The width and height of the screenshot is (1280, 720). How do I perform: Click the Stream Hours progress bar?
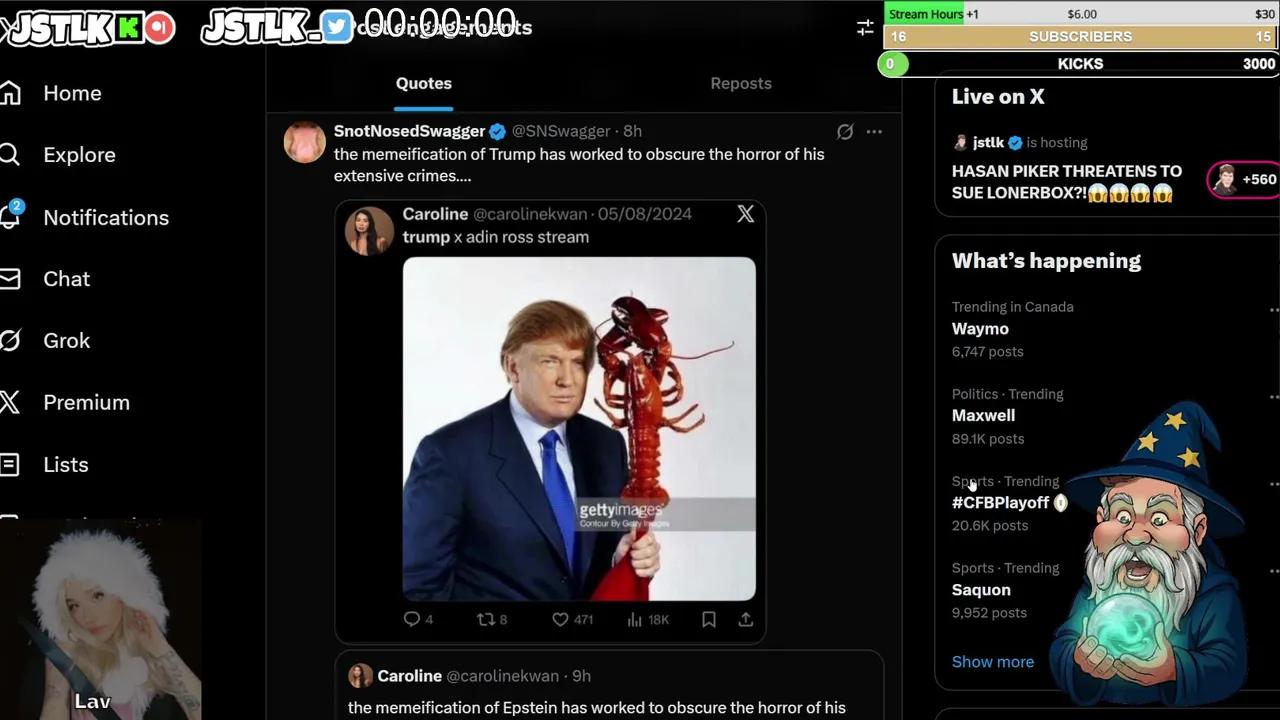(x=1081, y=14)
